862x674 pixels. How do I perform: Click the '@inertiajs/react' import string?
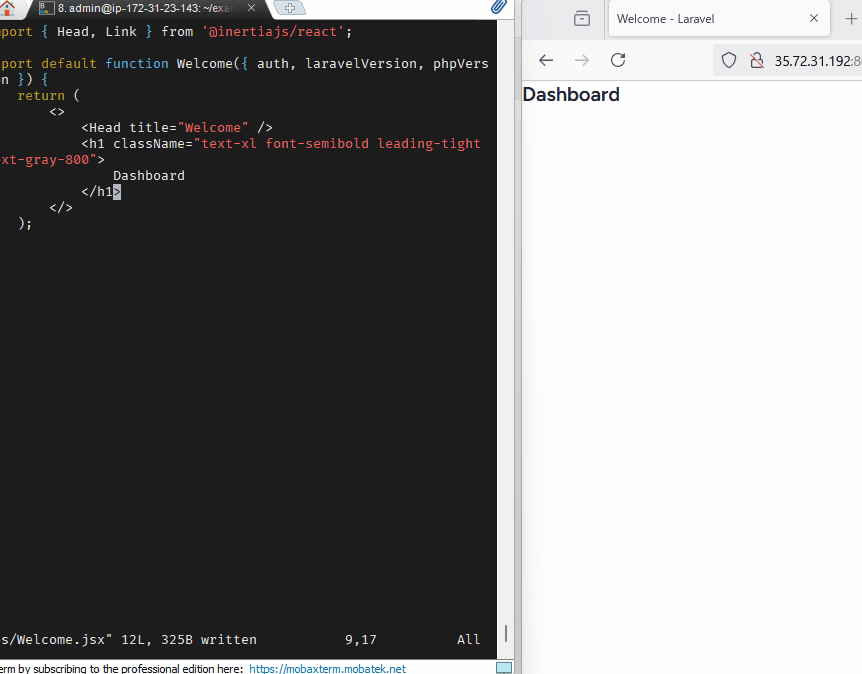273,32
